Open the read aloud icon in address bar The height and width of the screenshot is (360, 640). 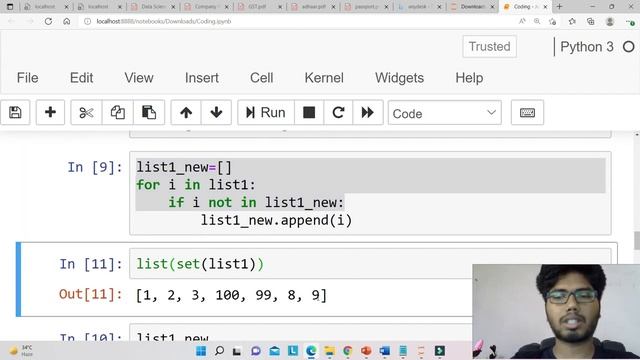pyautogui.click(x=522, y=21)
